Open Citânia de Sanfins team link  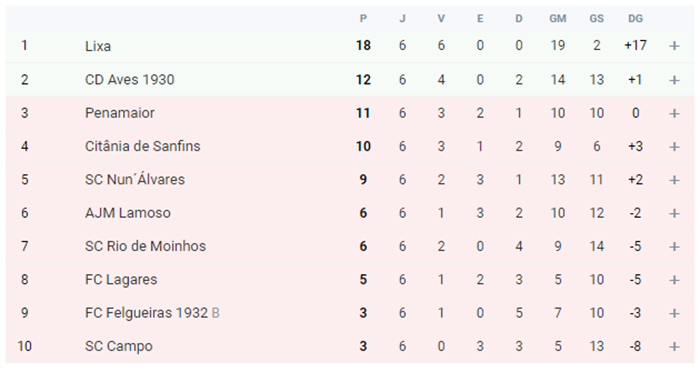[x=142, y=146]
